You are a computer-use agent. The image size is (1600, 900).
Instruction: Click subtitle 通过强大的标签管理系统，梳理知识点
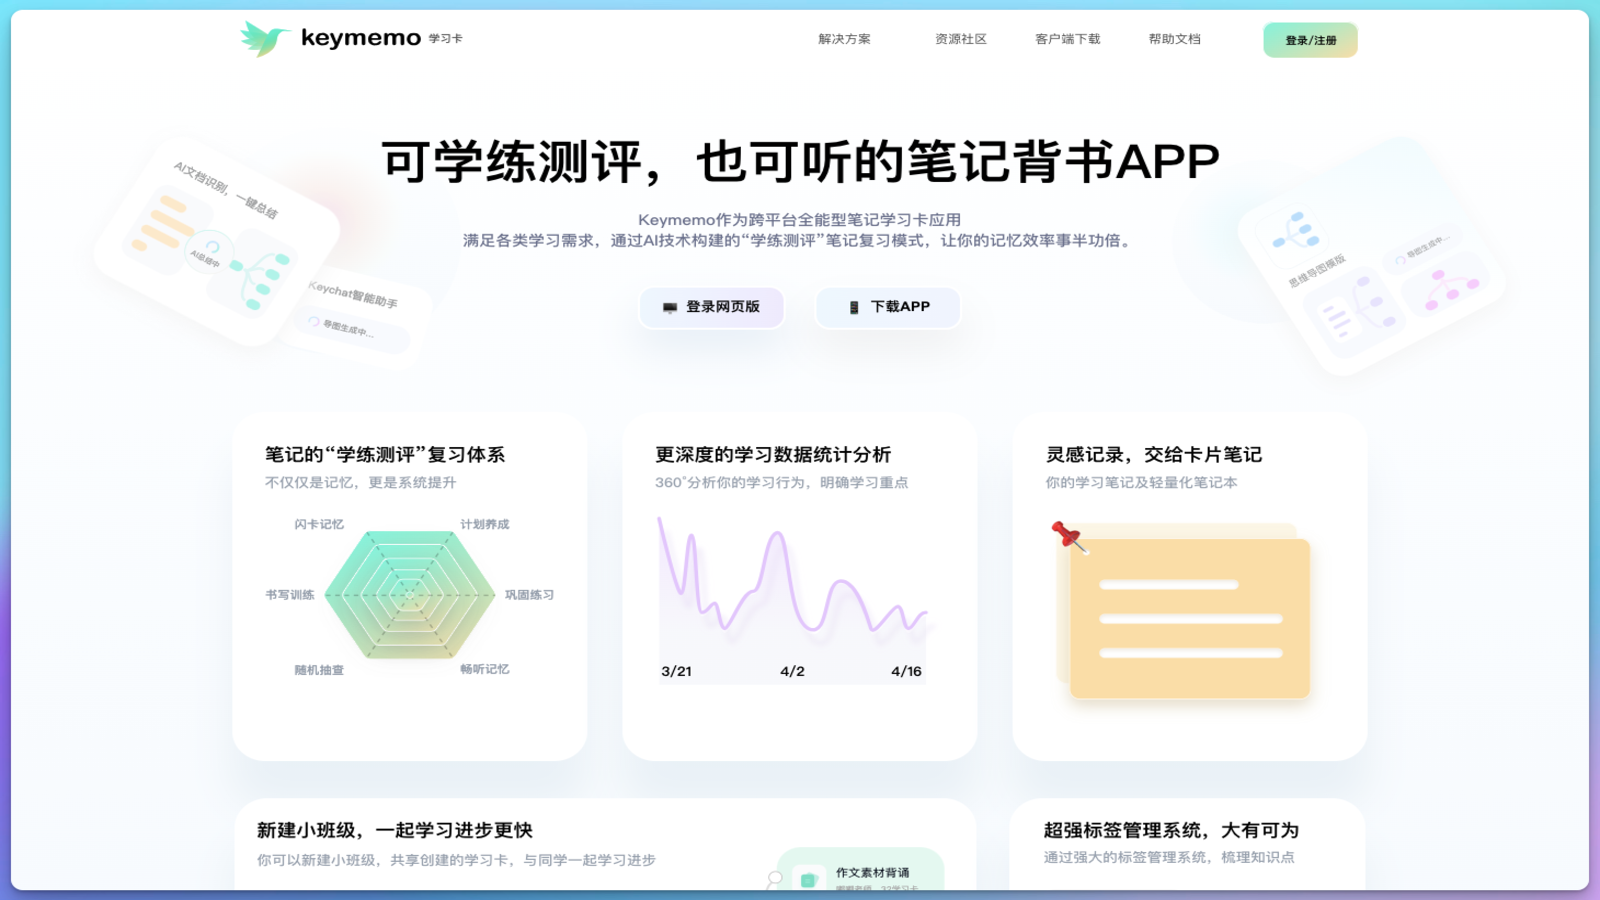point(1169,857)
